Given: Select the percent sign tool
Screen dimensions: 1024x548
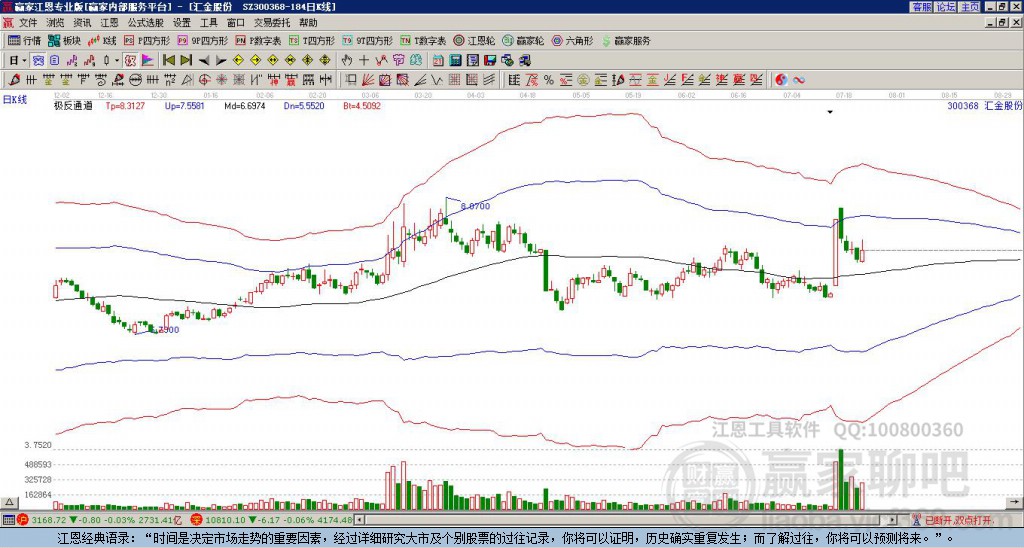Looking at the screenshot, I should pos(548,79).
